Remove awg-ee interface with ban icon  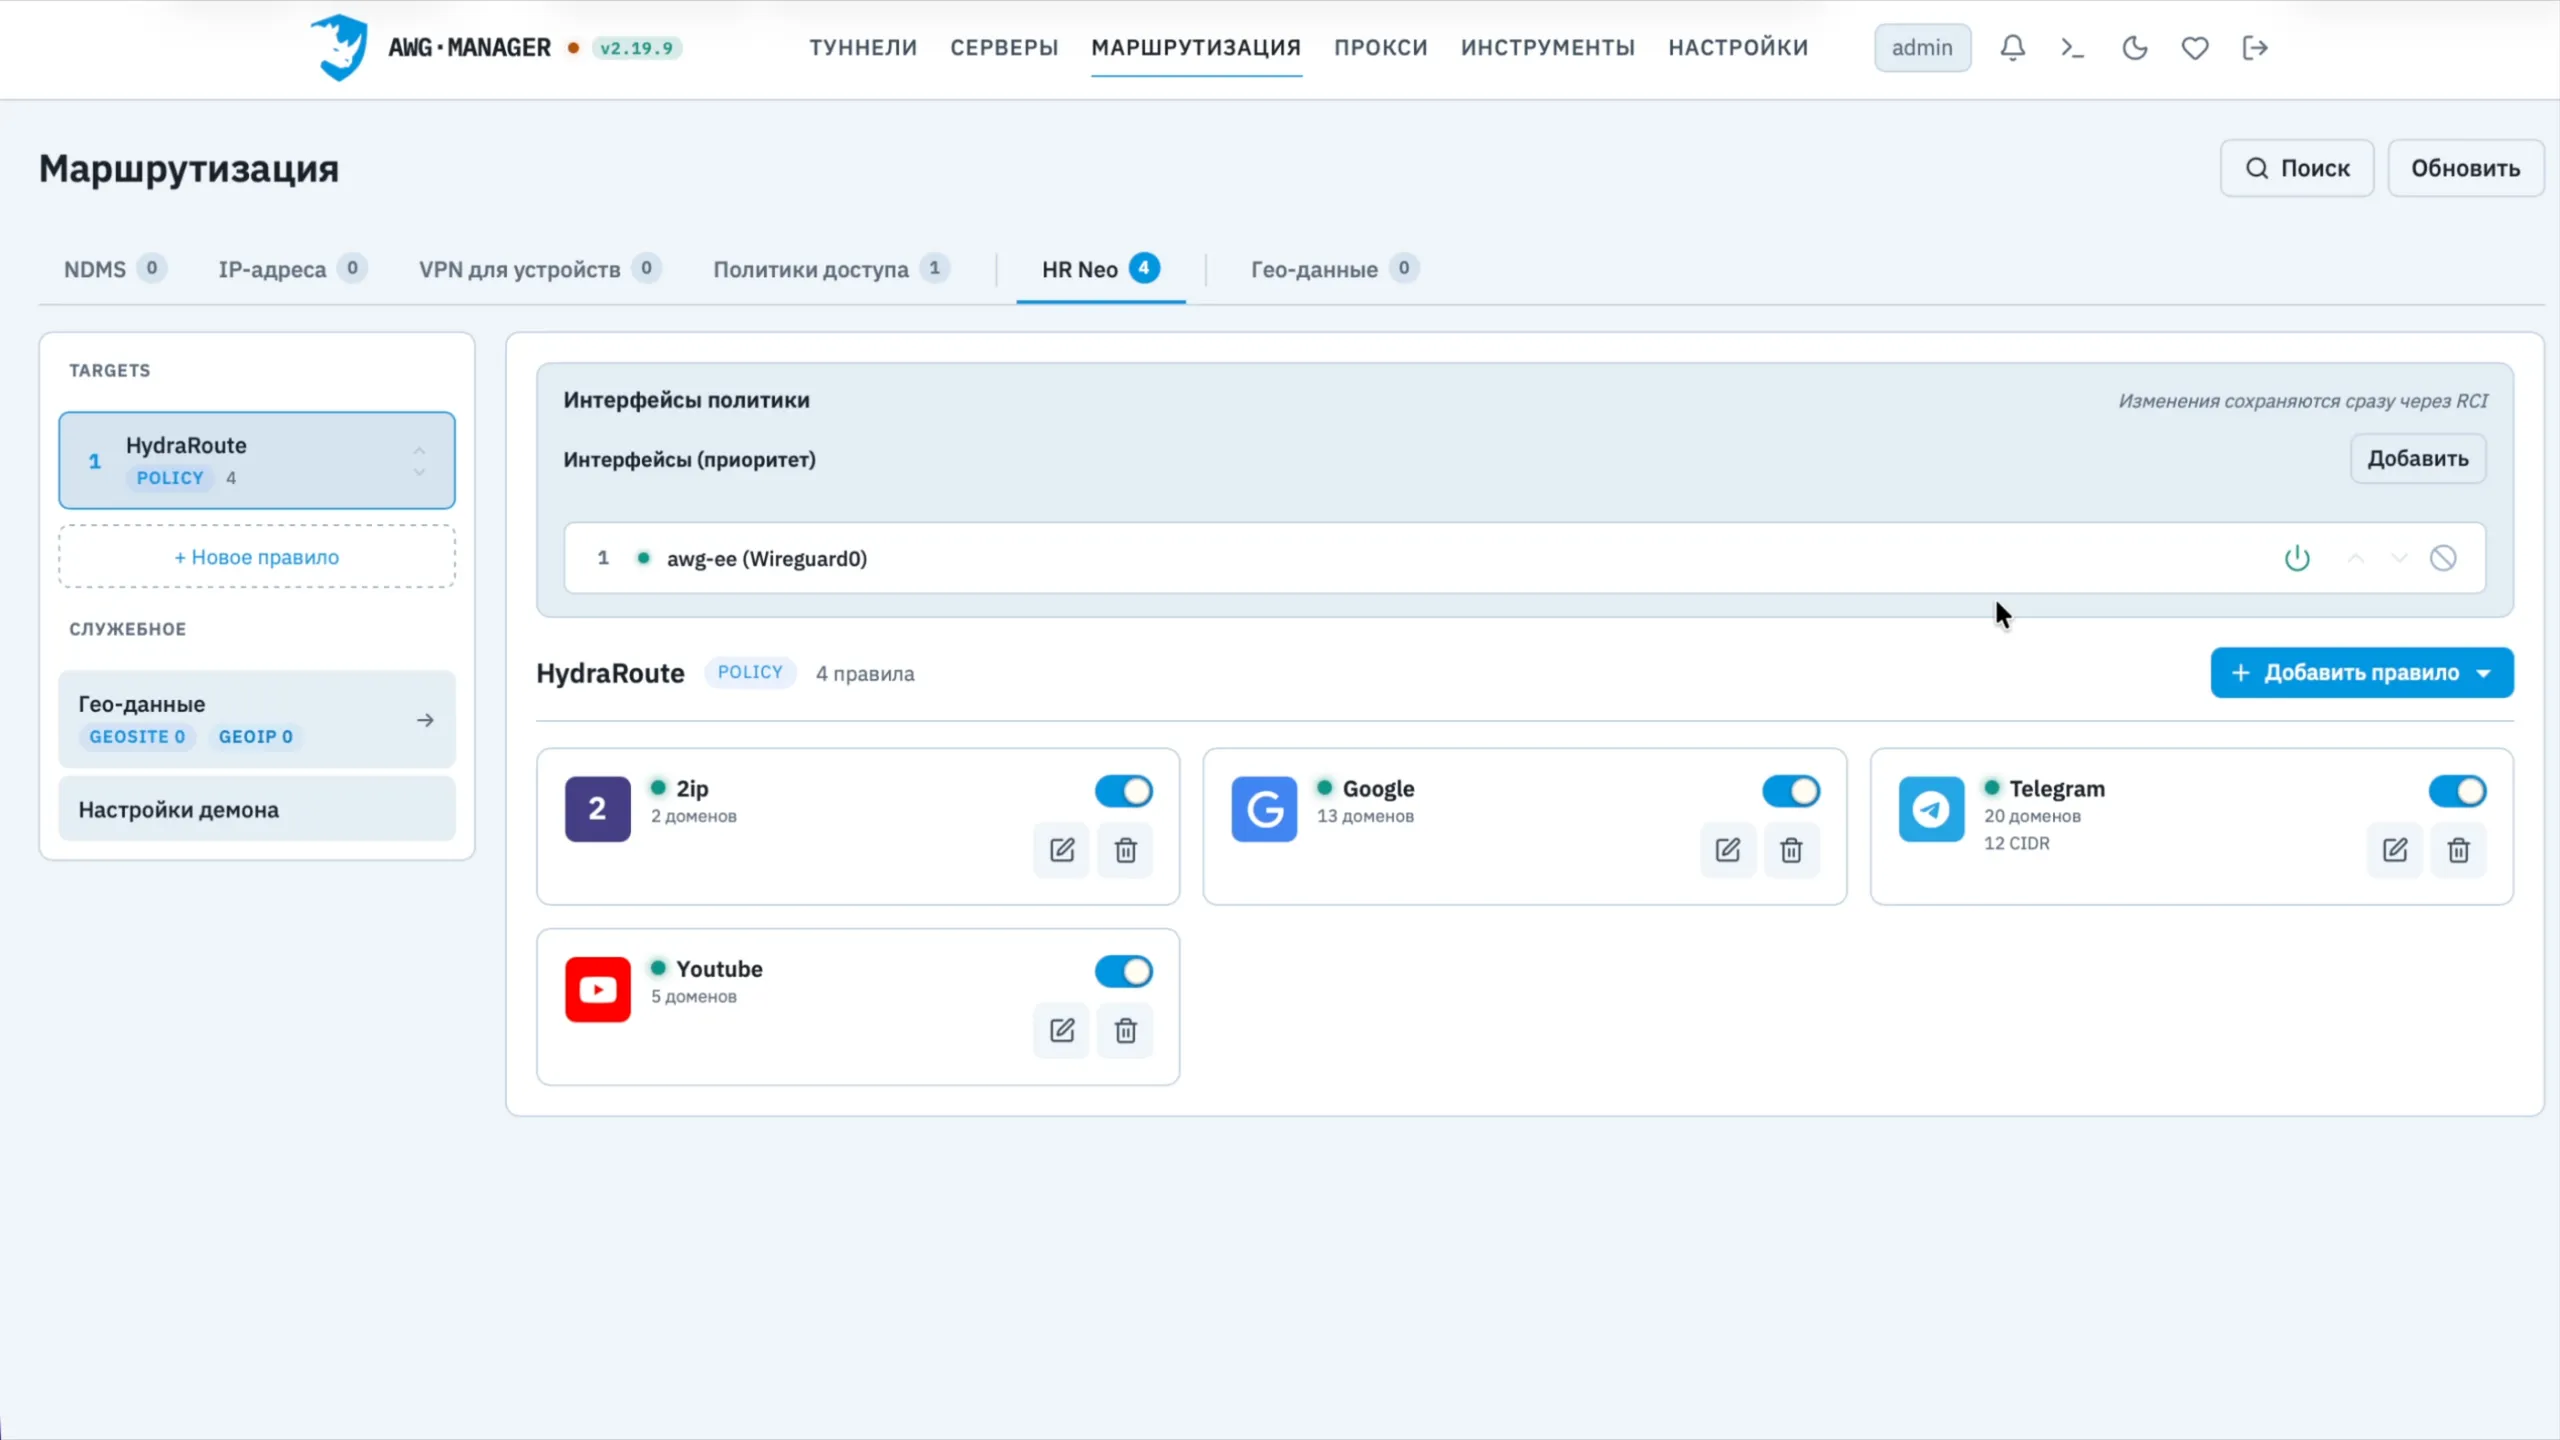tap(2443, 558)
